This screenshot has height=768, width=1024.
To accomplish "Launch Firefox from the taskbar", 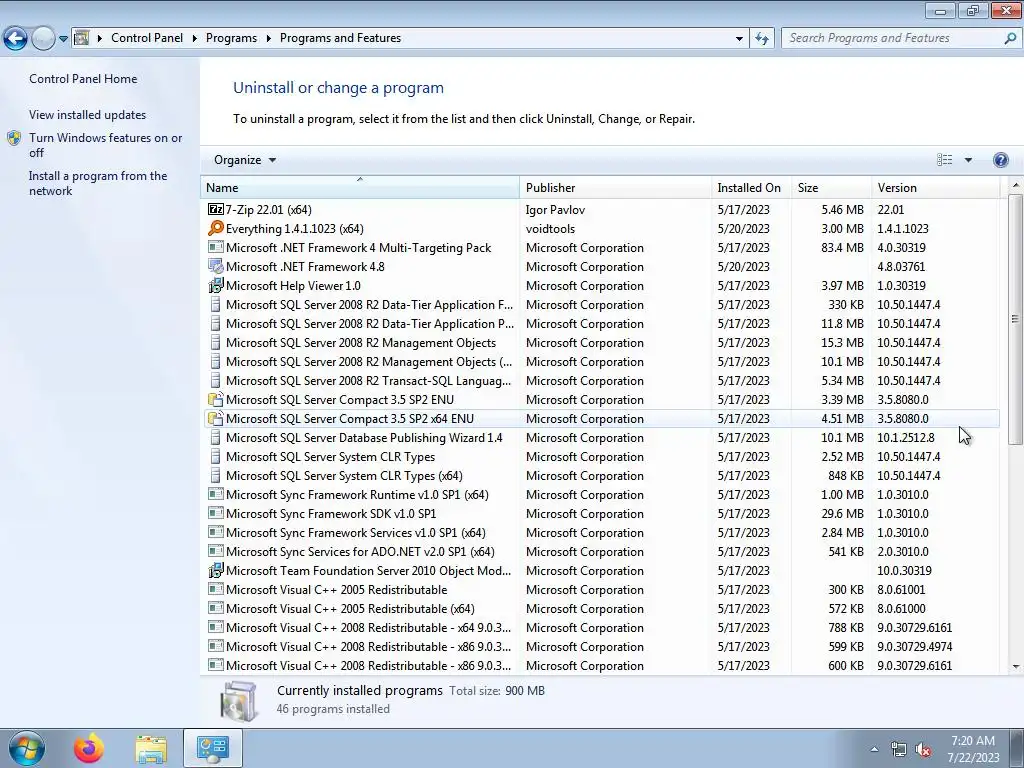I will click(88, 748).
